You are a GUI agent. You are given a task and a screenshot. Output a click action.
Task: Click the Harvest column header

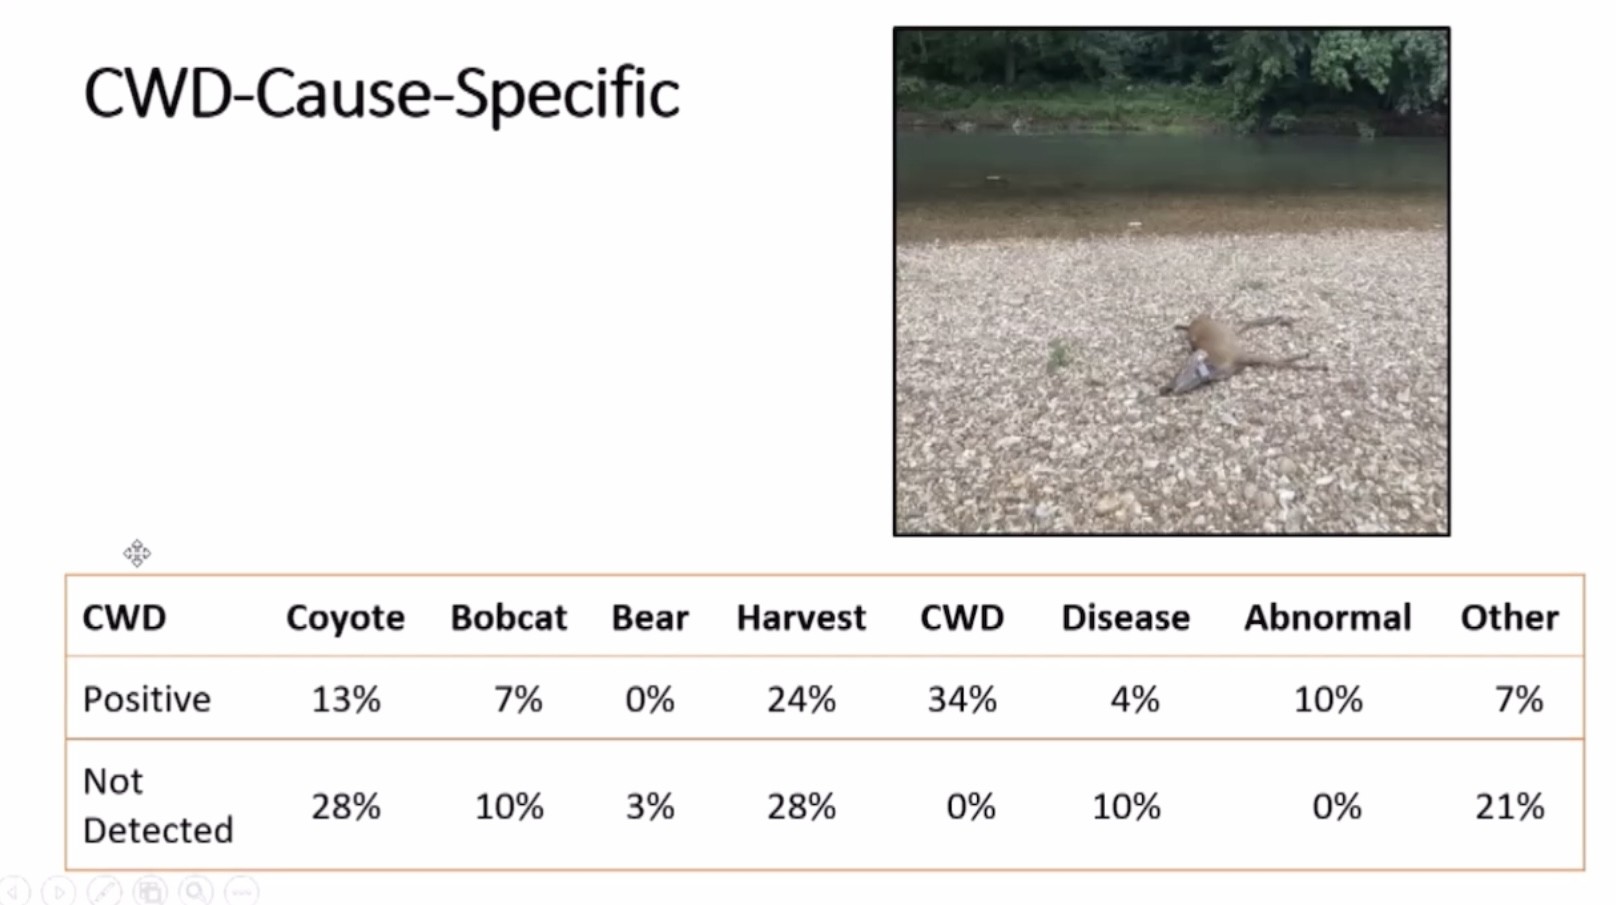801,618
